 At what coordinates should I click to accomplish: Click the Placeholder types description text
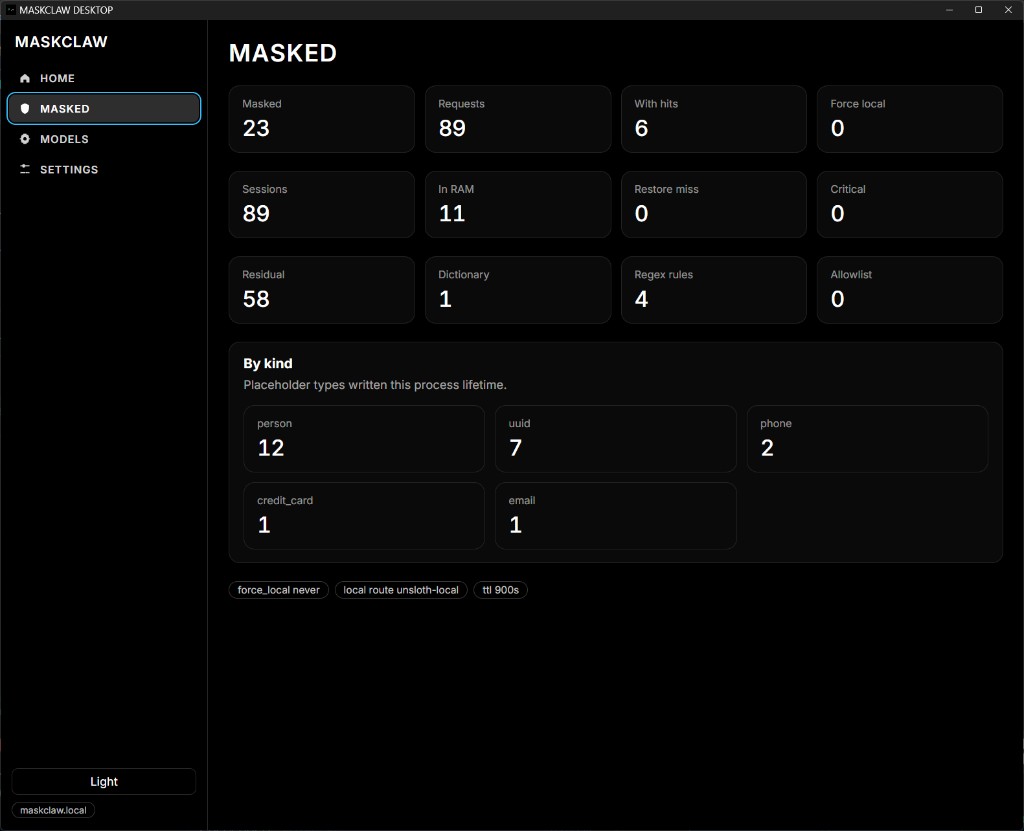(x=375, y=385)
